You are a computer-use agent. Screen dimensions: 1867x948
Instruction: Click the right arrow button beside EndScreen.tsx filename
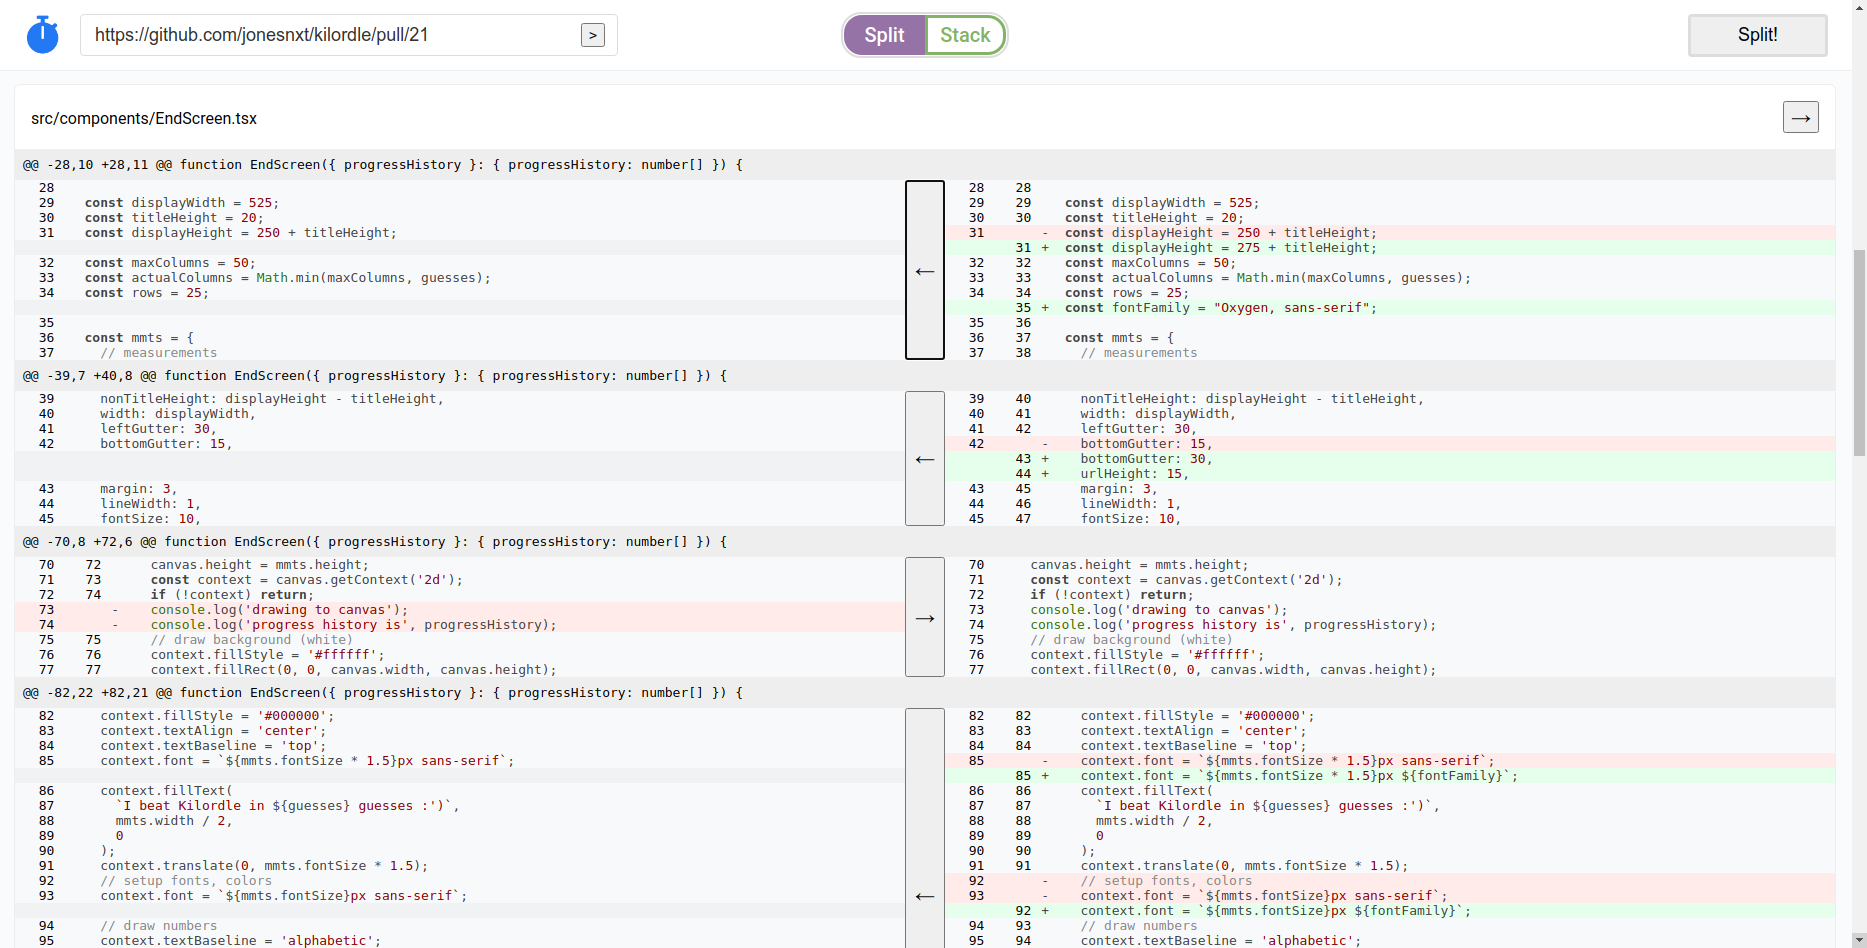pyautogui.click(x=1800, y=117)
